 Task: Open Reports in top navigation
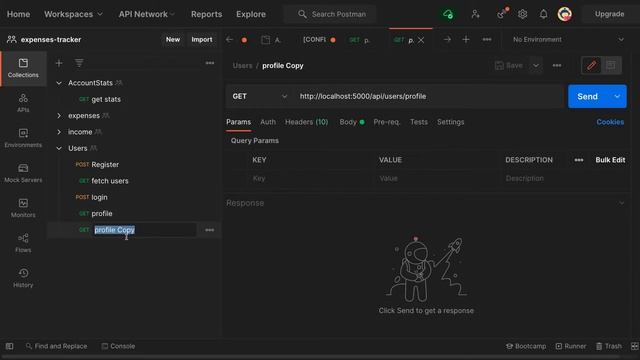coord(207,14)
